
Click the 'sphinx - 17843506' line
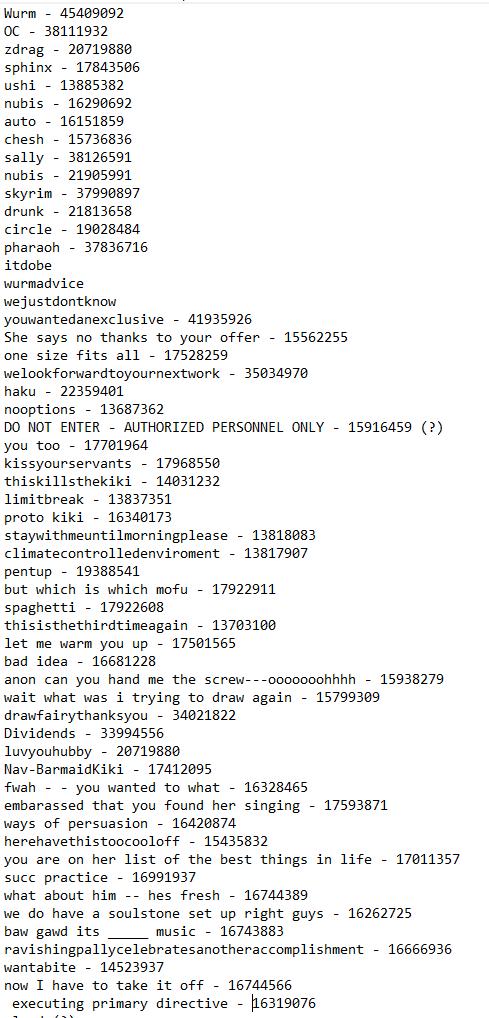pyautogui.click(x=71, y=68)
